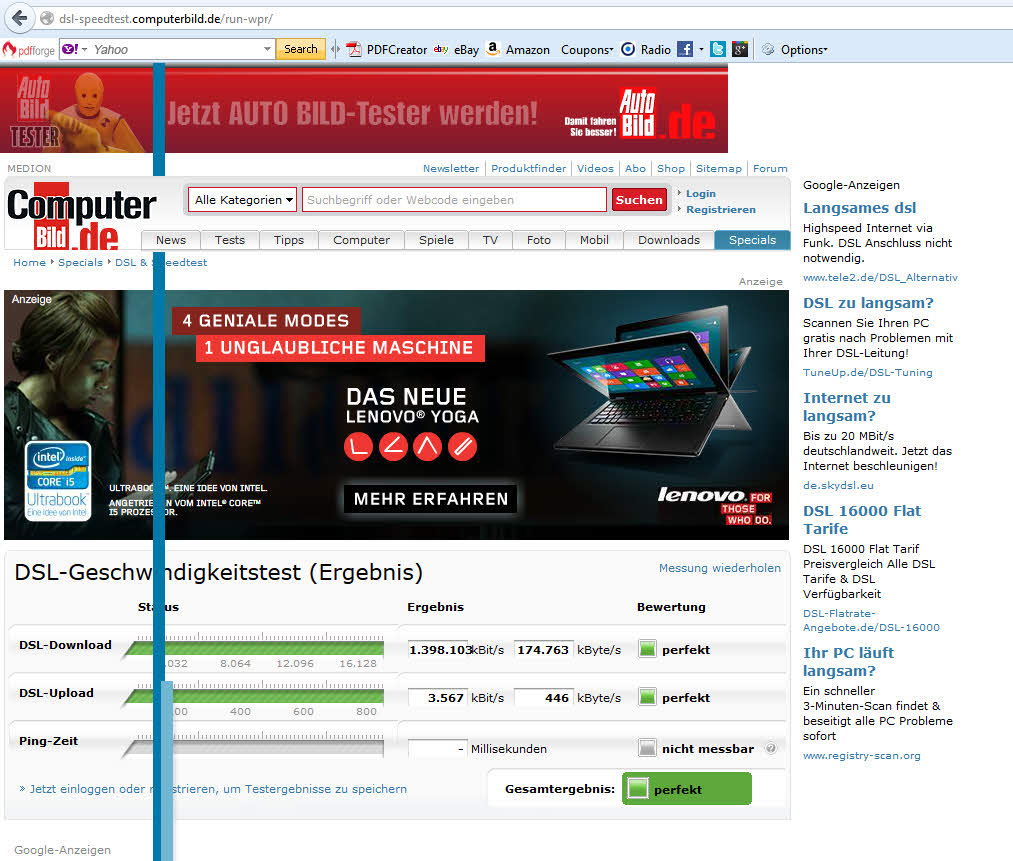Open PDFCreator from the toolbar
Screen dimensions: 1013x861
386,50
